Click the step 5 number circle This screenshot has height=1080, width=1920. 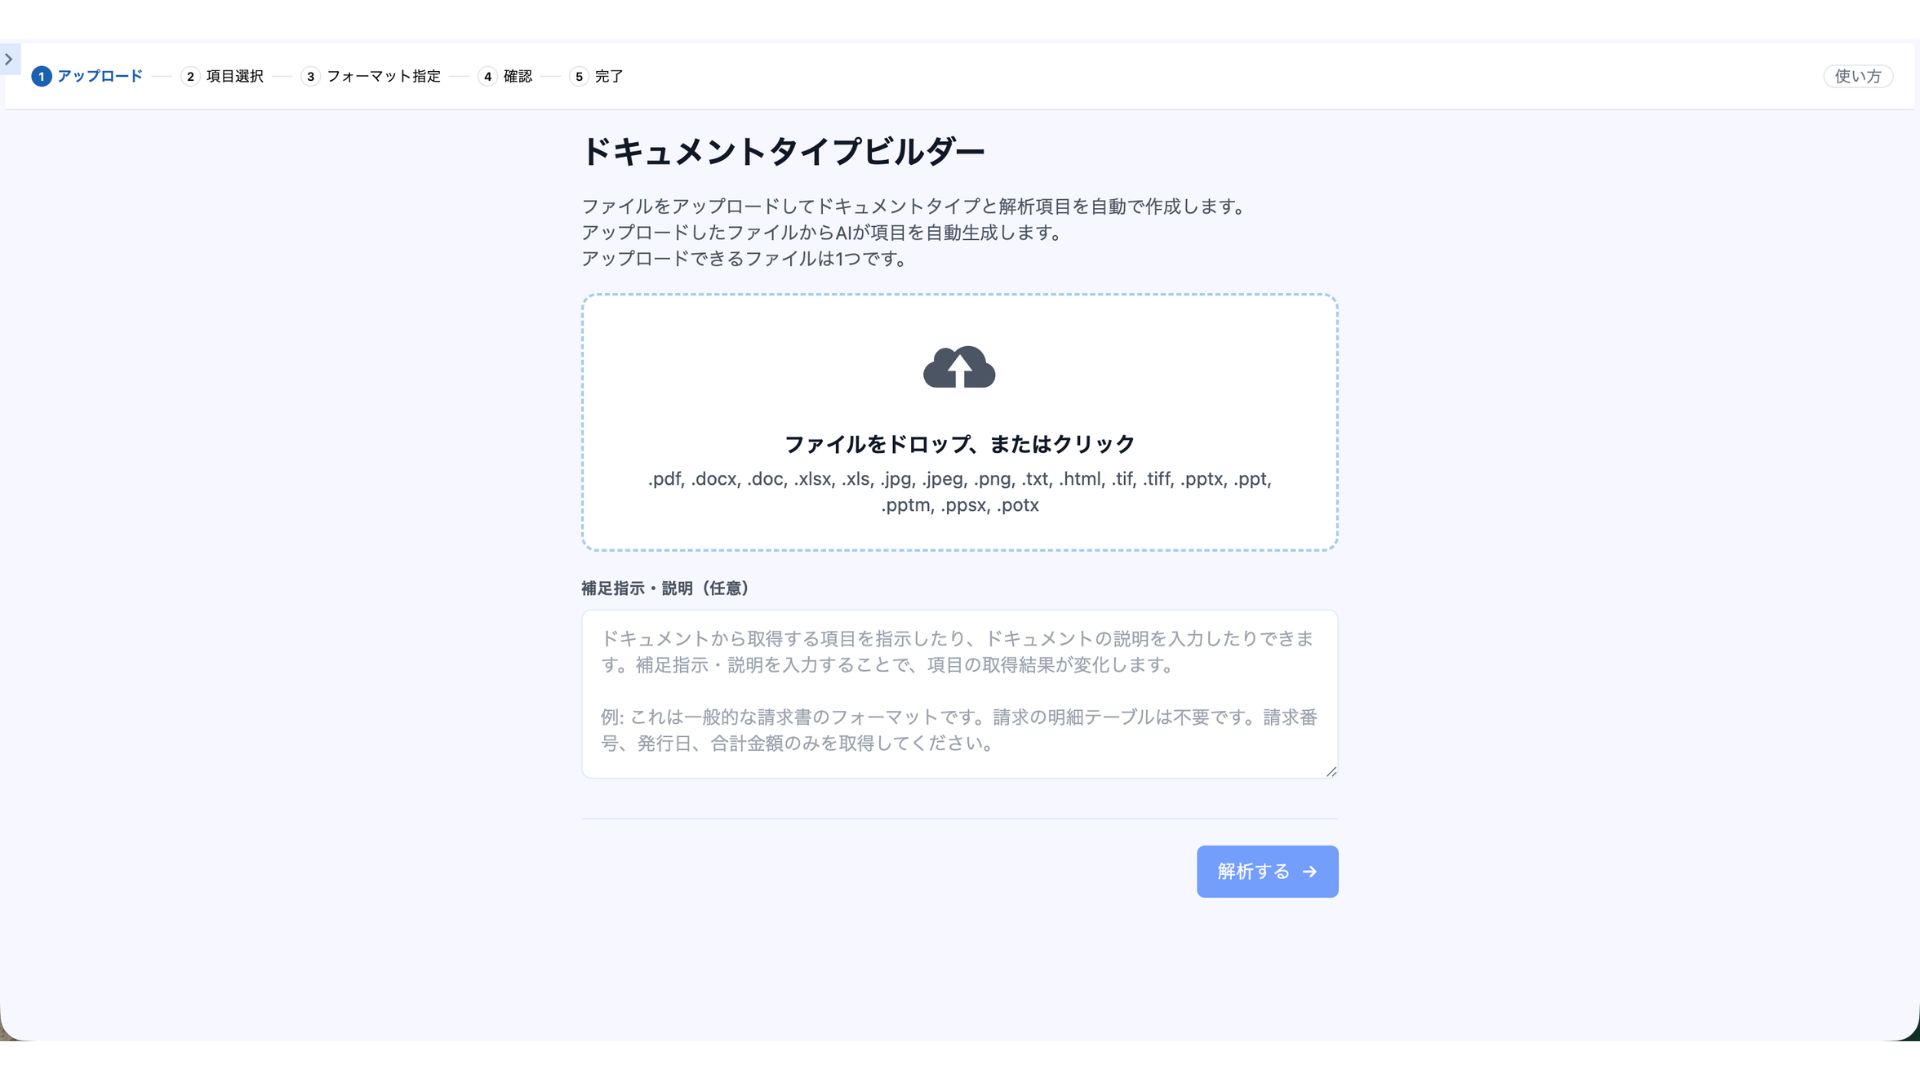click(x=579, y=77)
